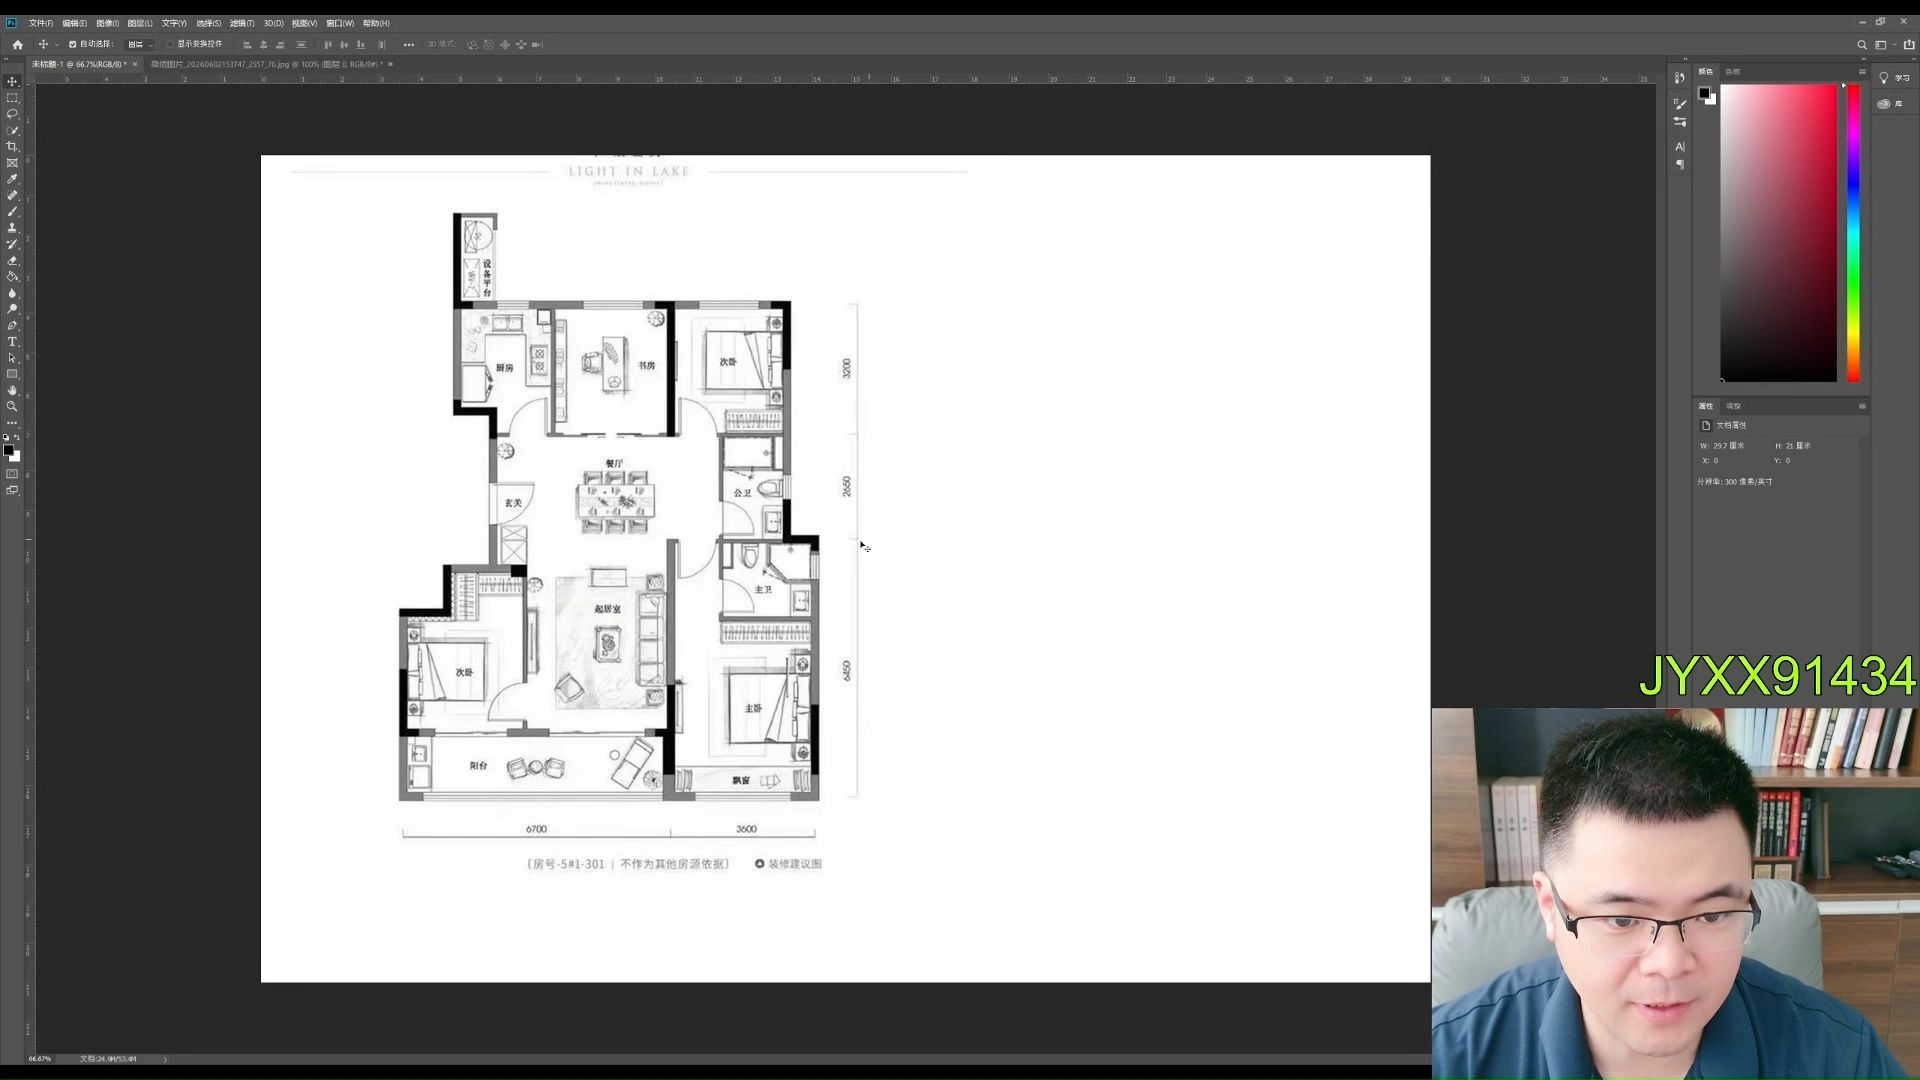Select the Paint Bucket tool
1920x1080 pixels.
point(12,277)
